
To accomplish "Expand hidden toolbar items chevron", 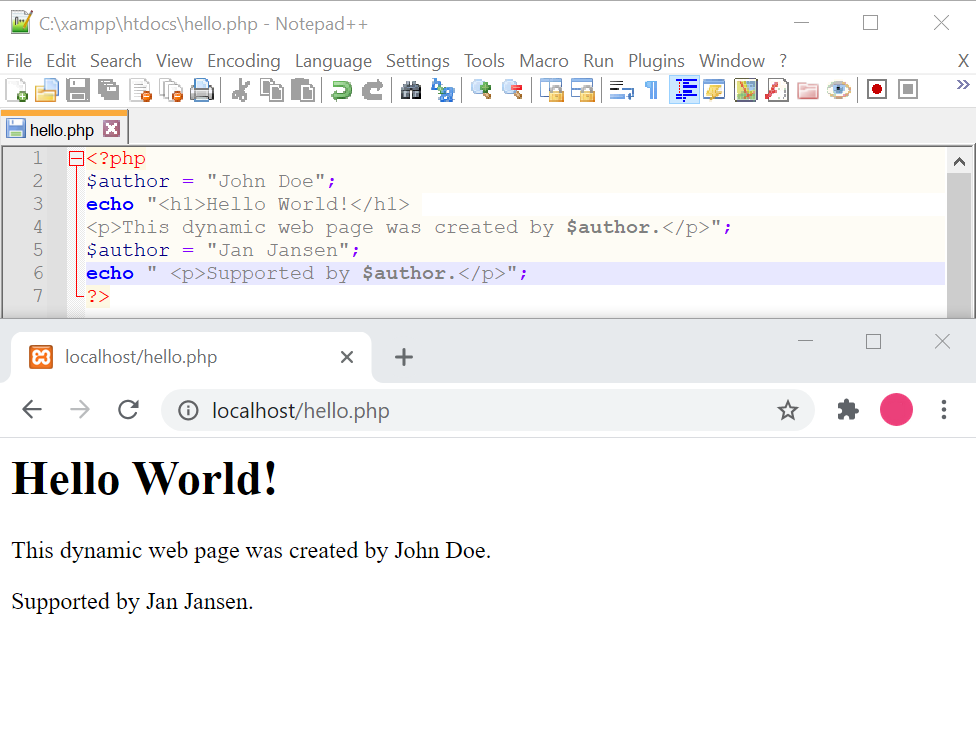I will click(x=963, y=86).
